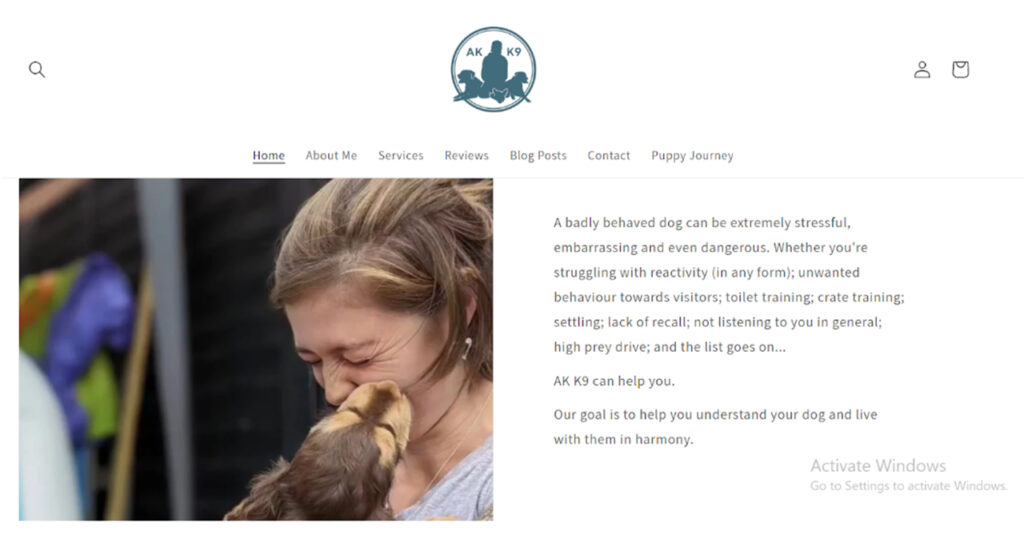
Task: Open the About Me page
Action: (x=331, y=156)
